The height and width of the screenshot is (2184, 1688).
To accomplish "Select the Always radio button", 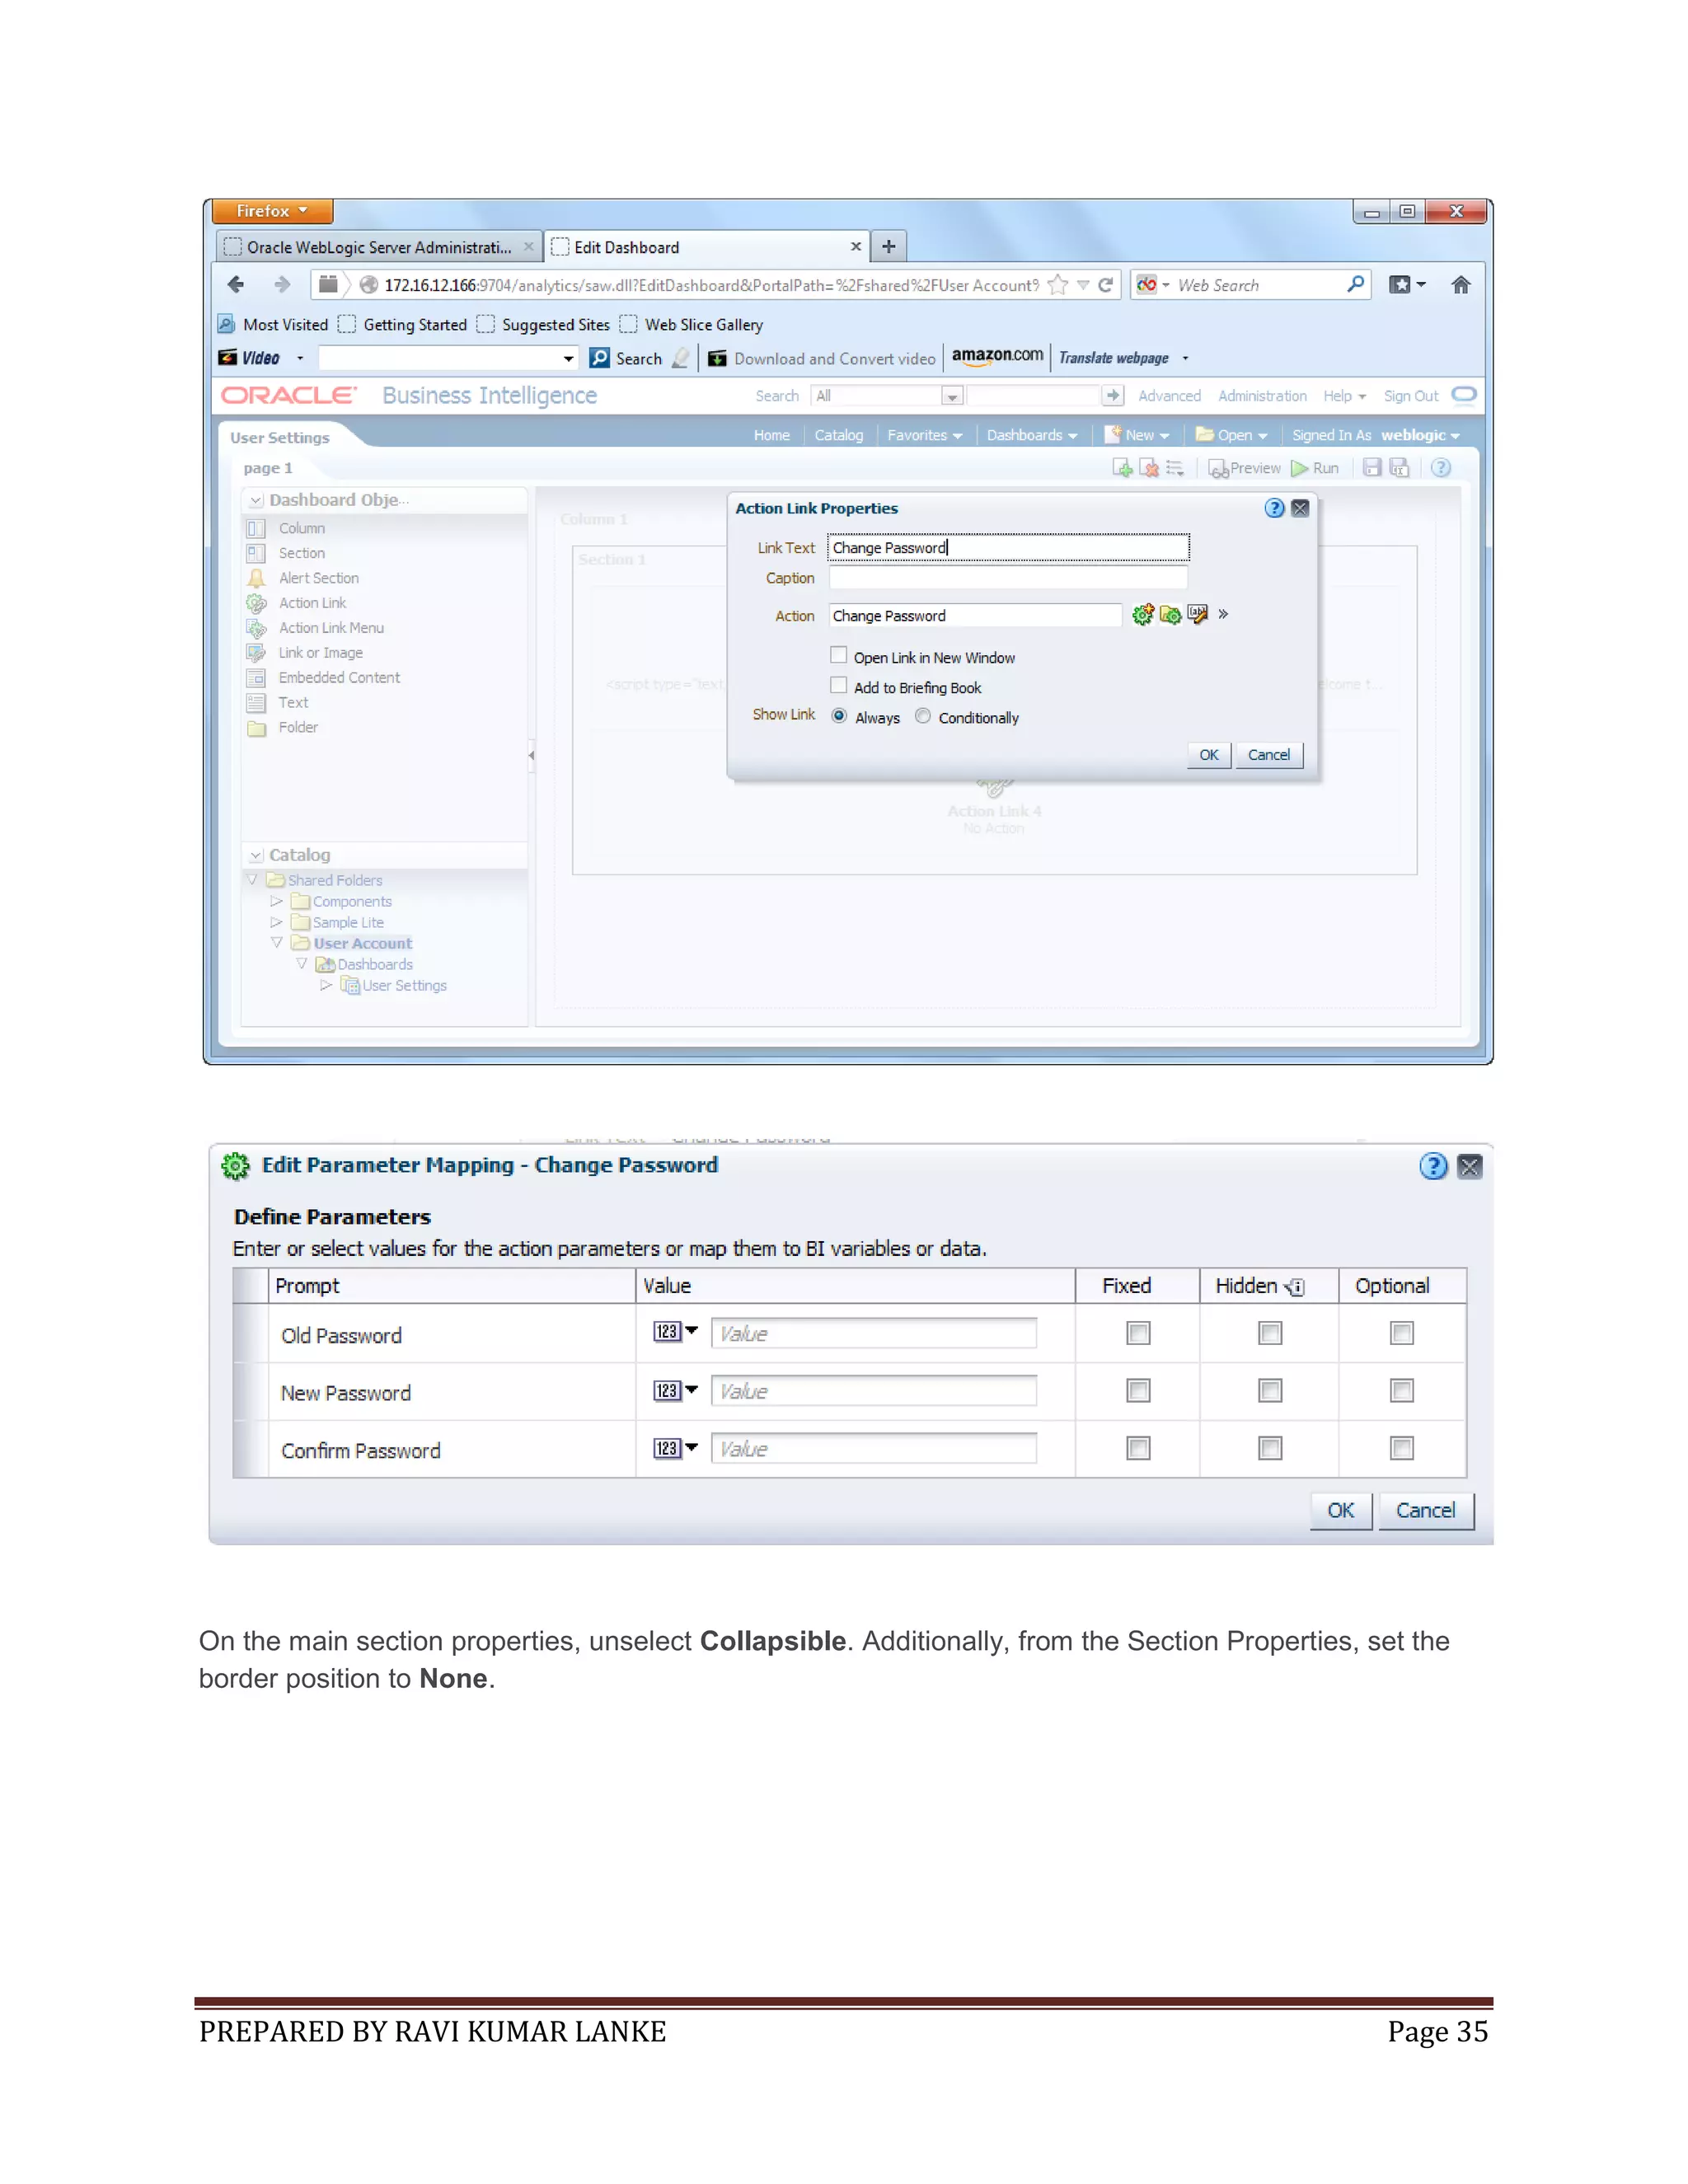I will click(x=839, y=716).
